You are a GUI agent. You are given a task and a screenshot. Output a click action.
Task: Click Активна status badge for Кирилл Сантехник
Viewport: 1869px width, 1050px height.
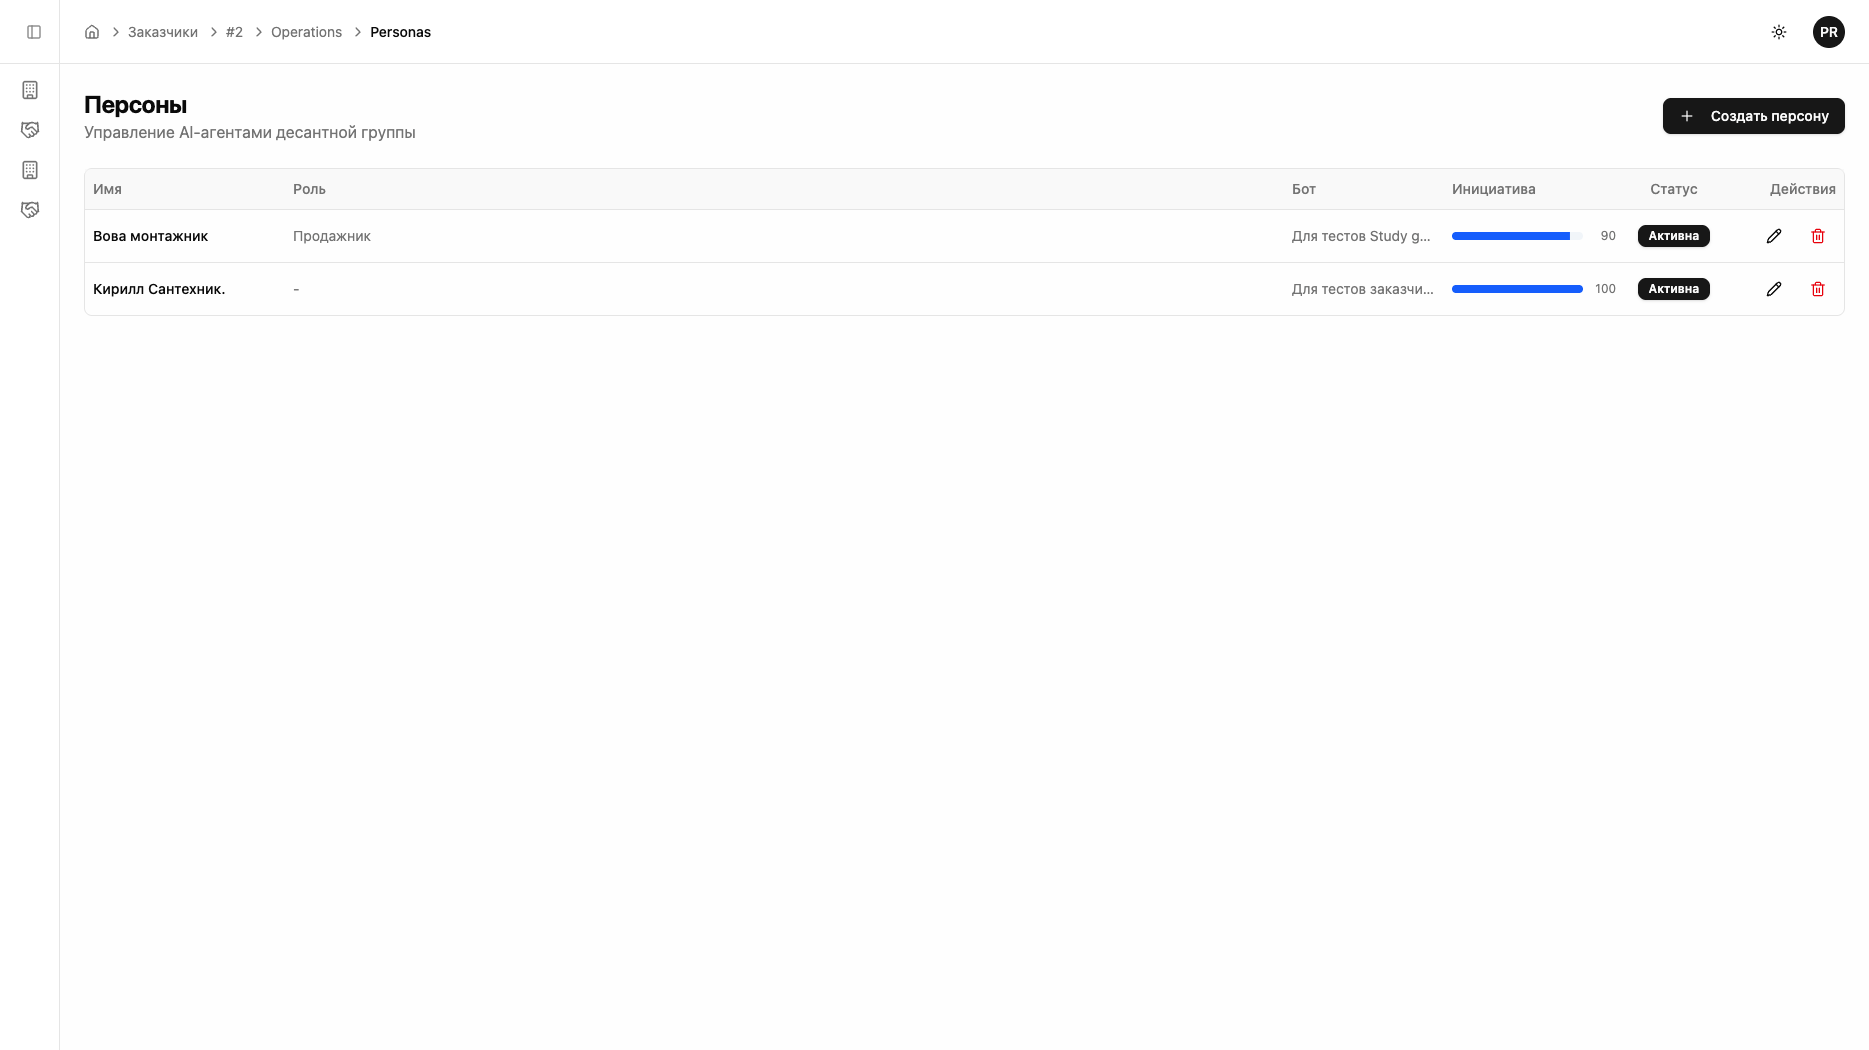pos(1673,289)
